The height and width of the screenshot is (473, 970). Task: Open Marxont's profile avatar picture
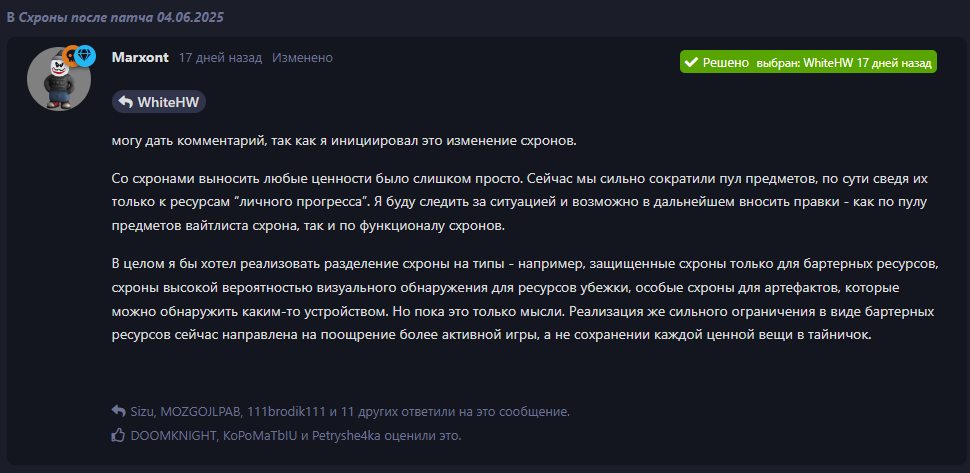[59, 79]
